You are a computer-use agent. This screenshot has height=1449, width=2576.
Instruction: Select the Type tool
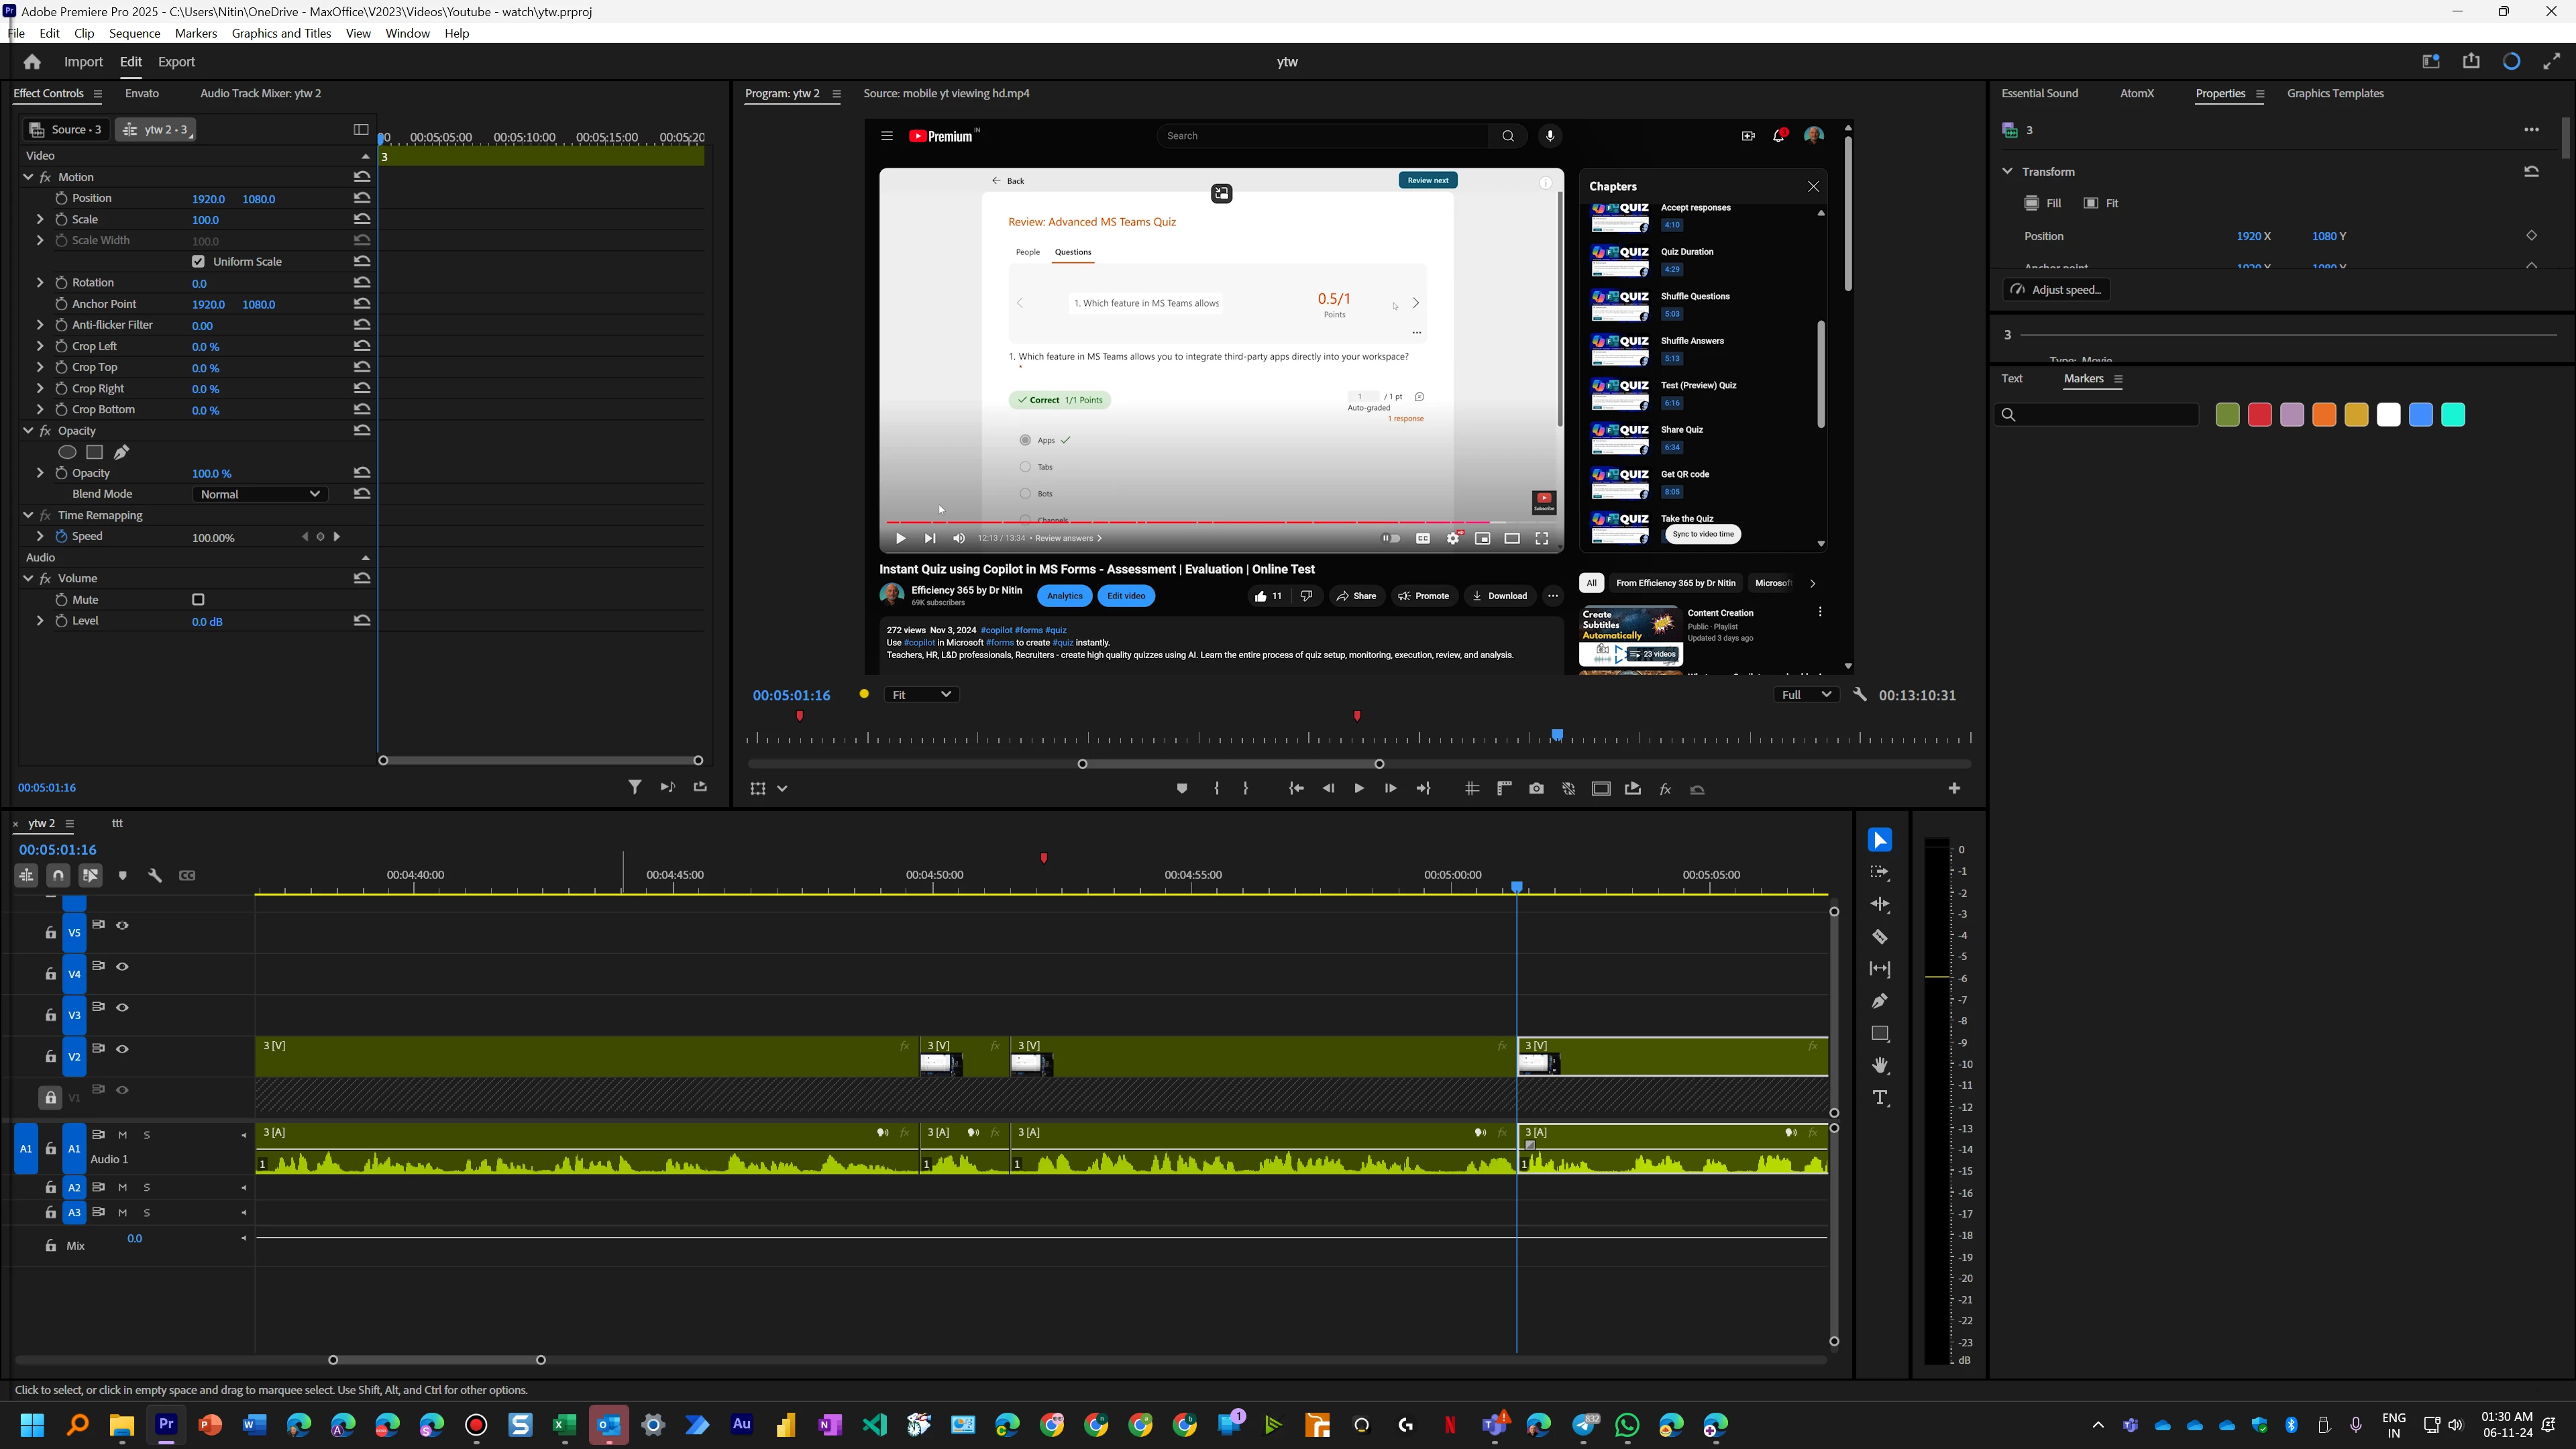coord(1880,1098)
